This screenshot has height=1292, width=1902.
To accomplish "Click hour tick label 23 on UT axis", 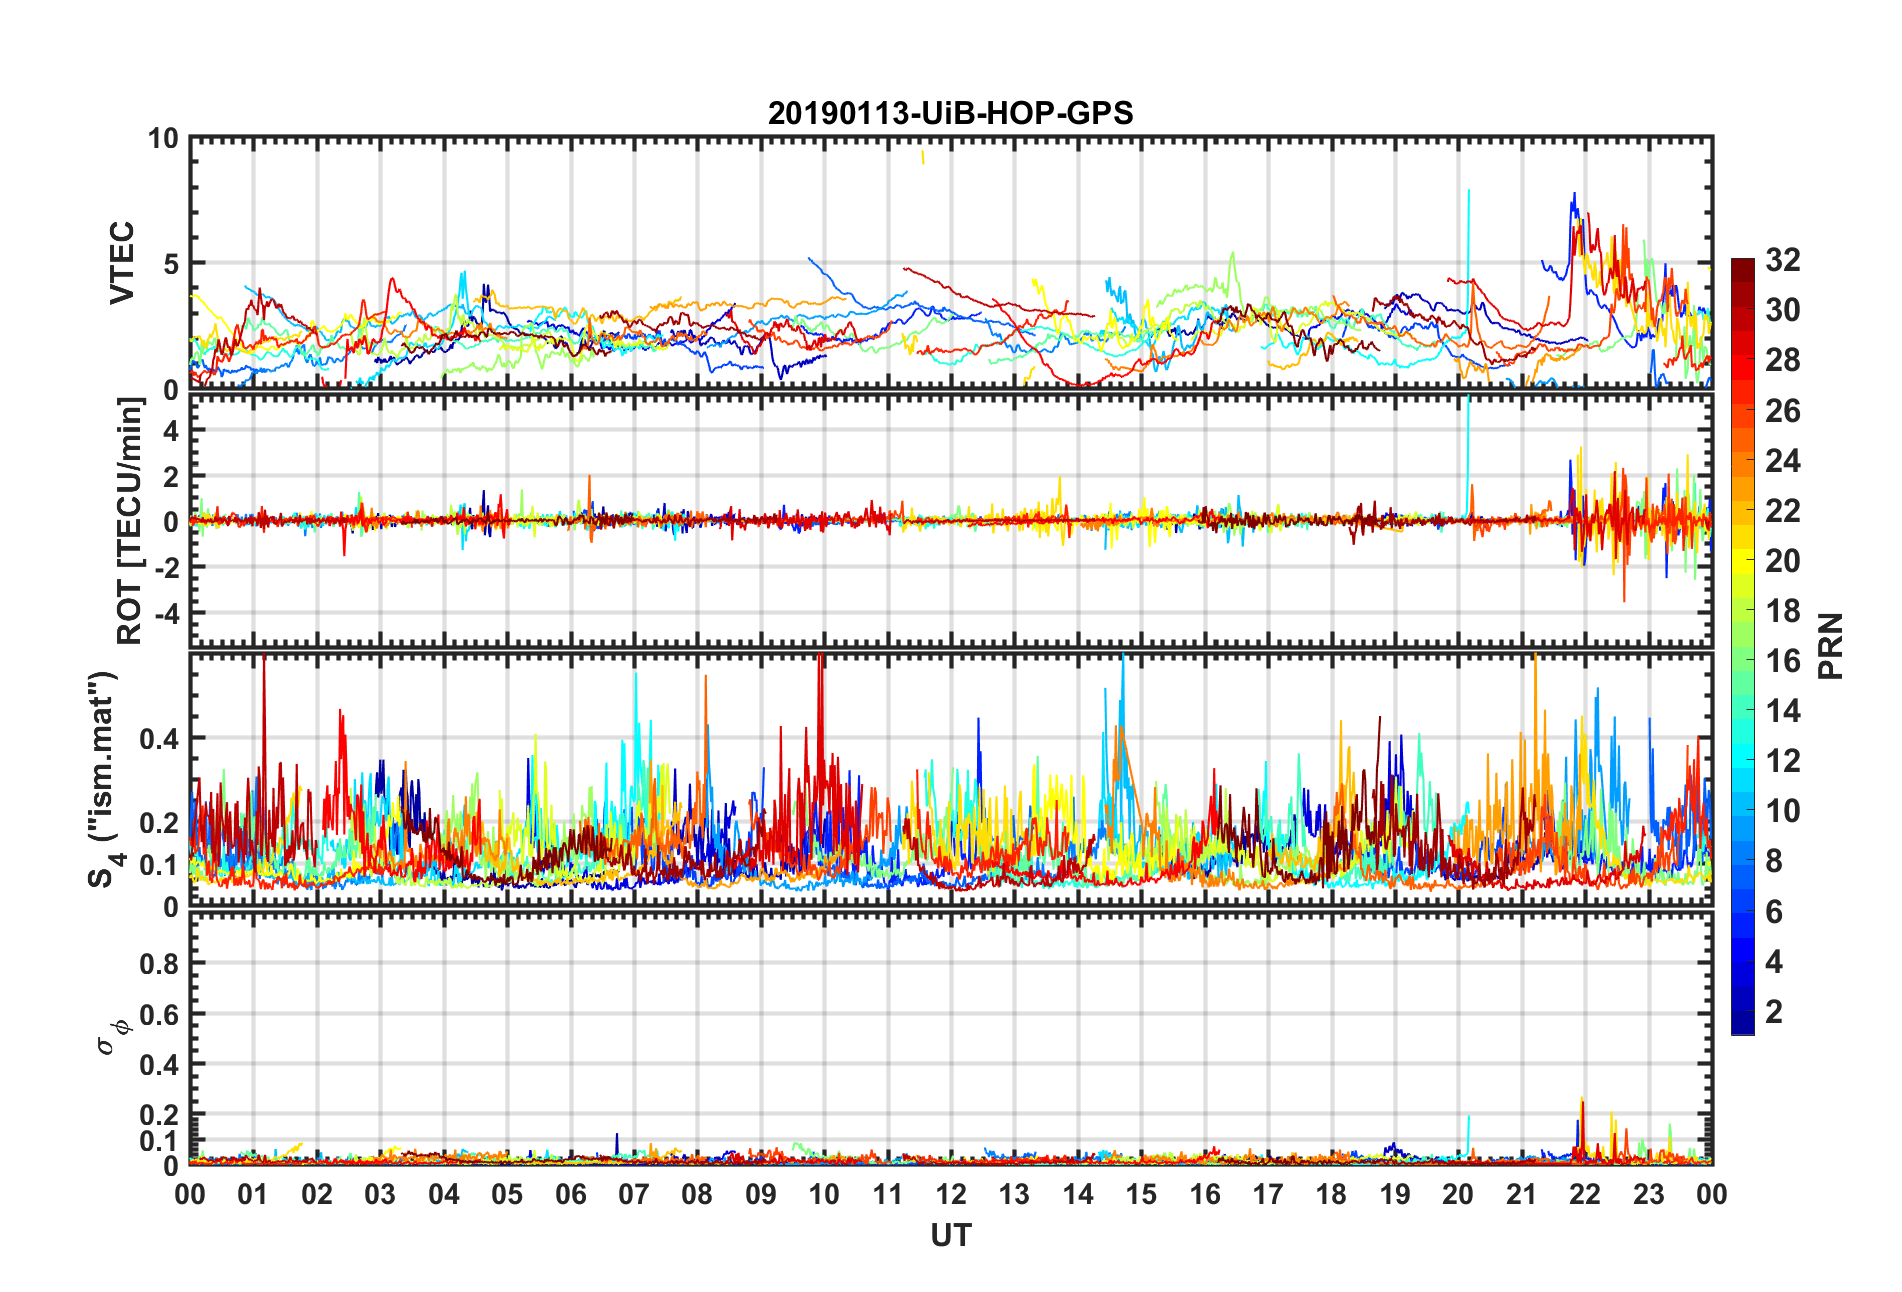I will (x=1648, y=1194).
